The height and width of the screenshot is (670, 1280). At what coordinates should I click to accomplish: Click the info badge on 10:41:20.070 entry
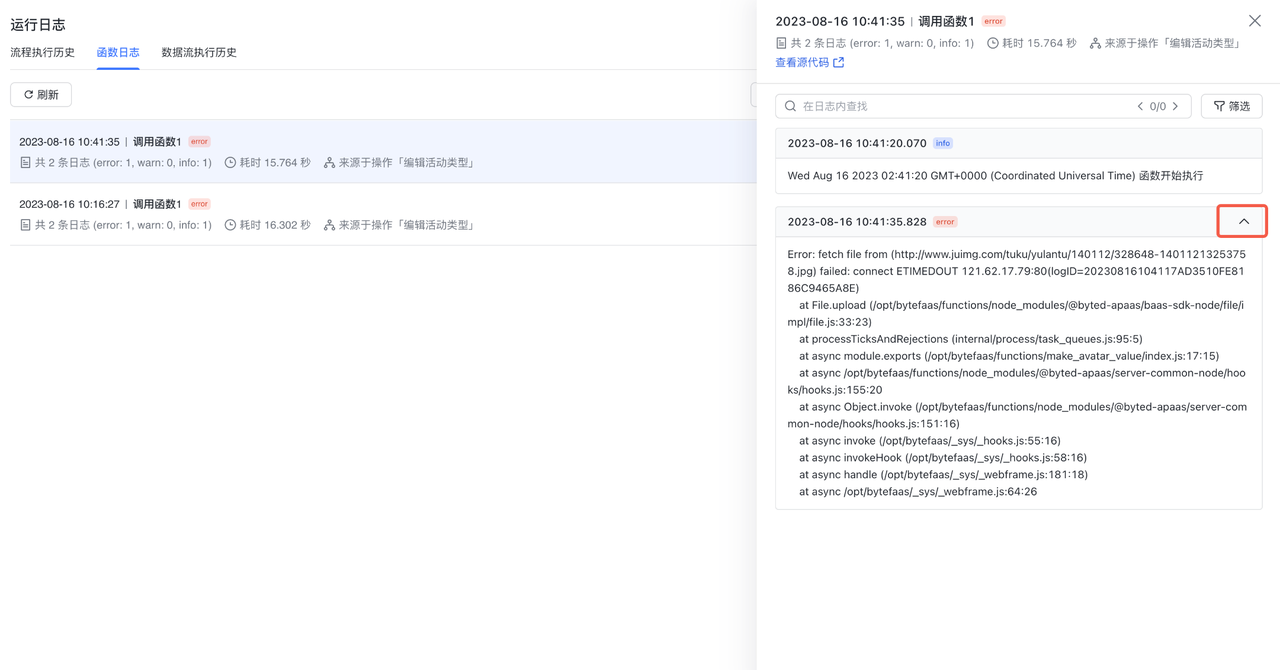pyautogui.click(x=943, y=143)
